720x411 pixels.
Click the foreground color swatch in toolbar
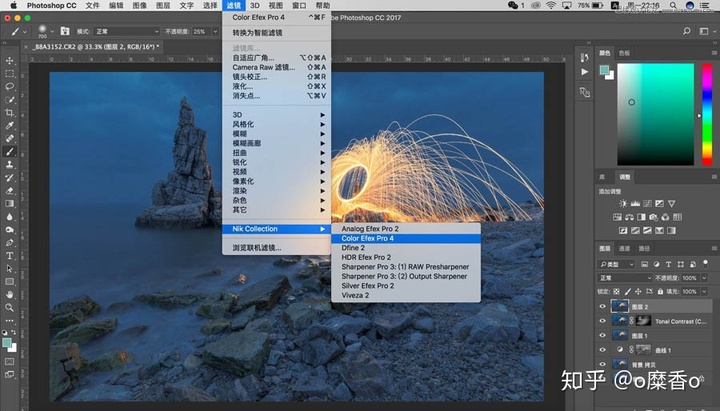[6, 343]
